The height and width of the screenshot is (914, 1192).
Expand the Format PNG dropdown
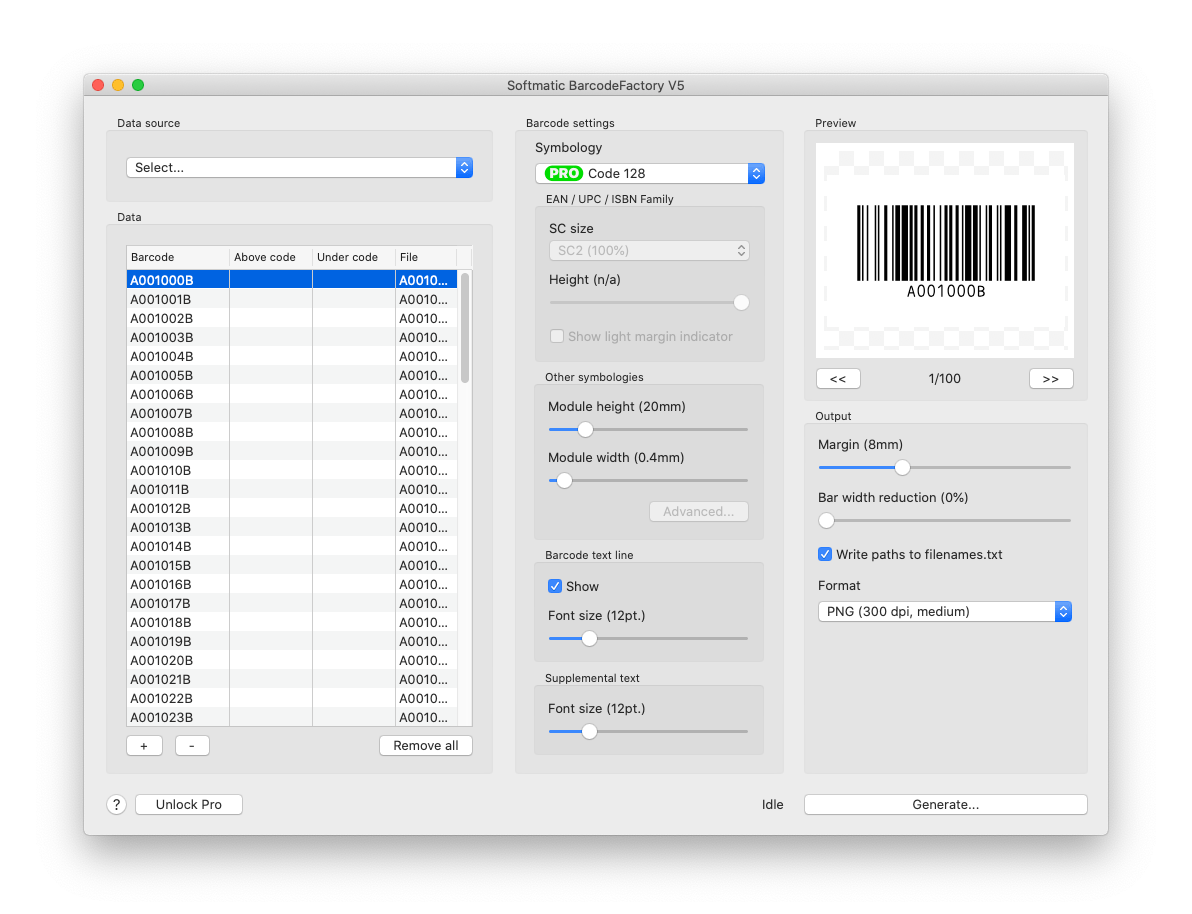coord(944,611)
